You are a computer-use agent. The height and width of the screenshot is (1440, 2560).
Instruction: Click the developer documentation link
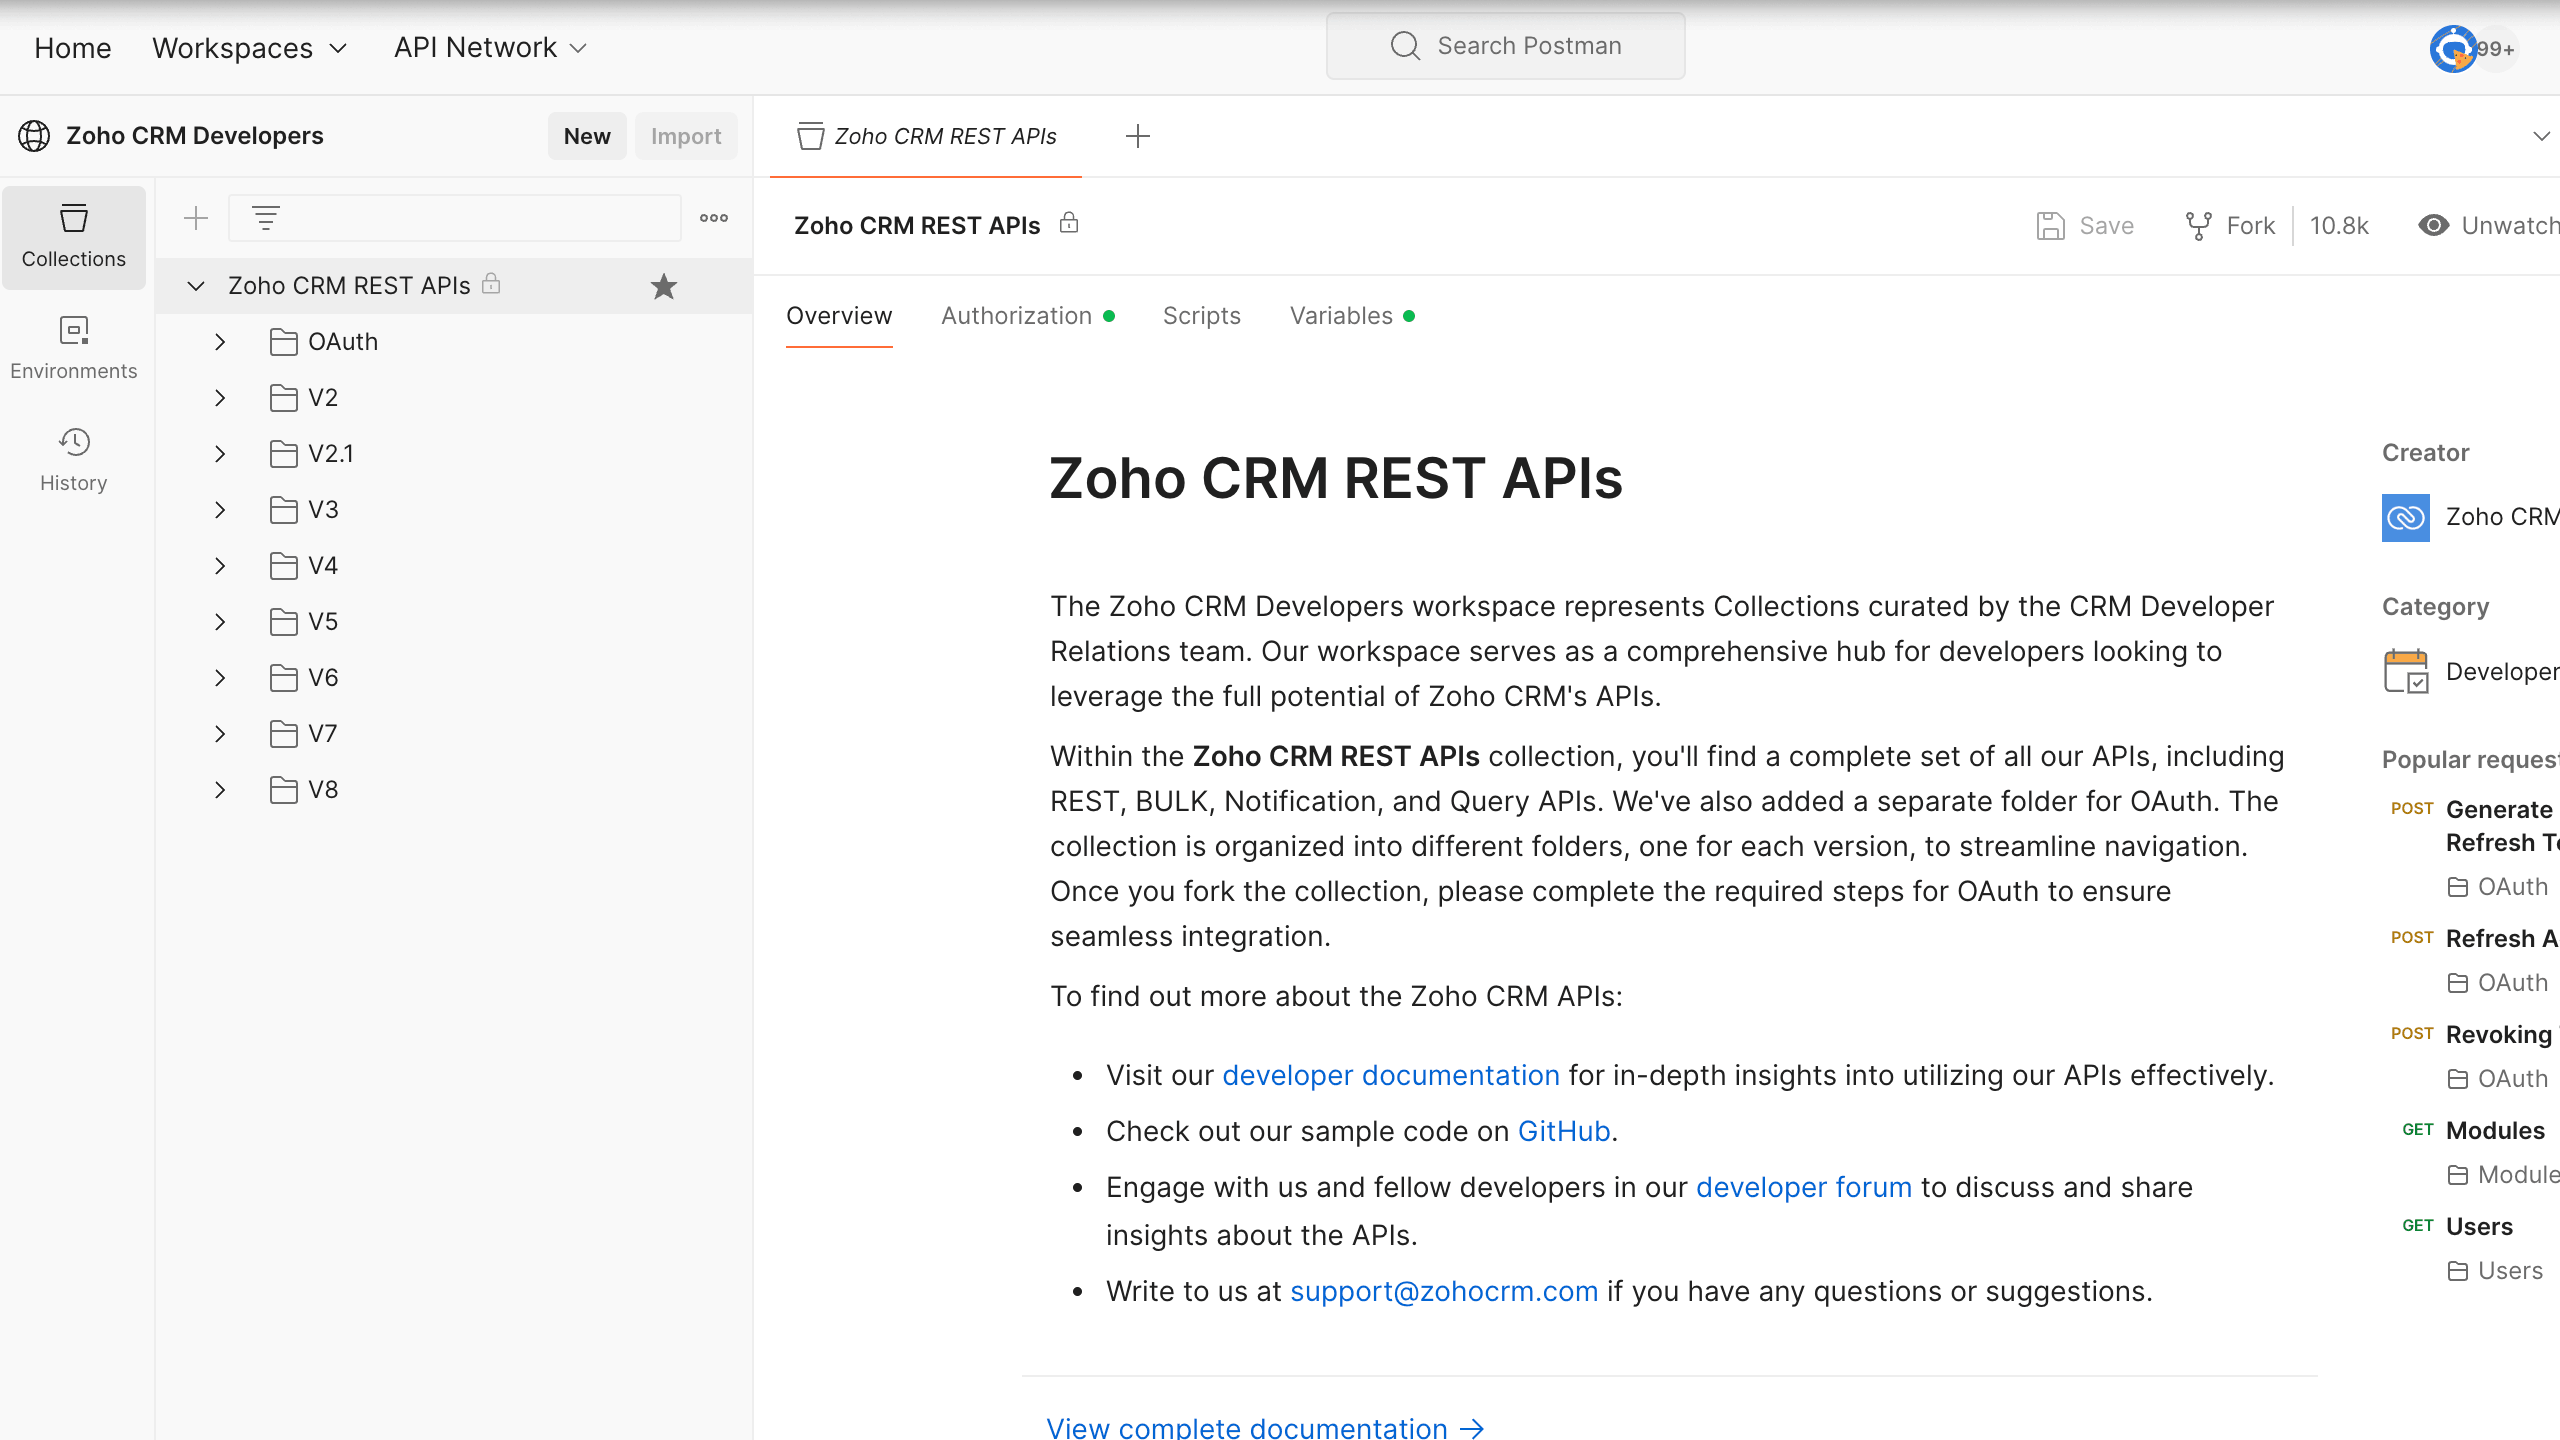tap(1390, 1075)
